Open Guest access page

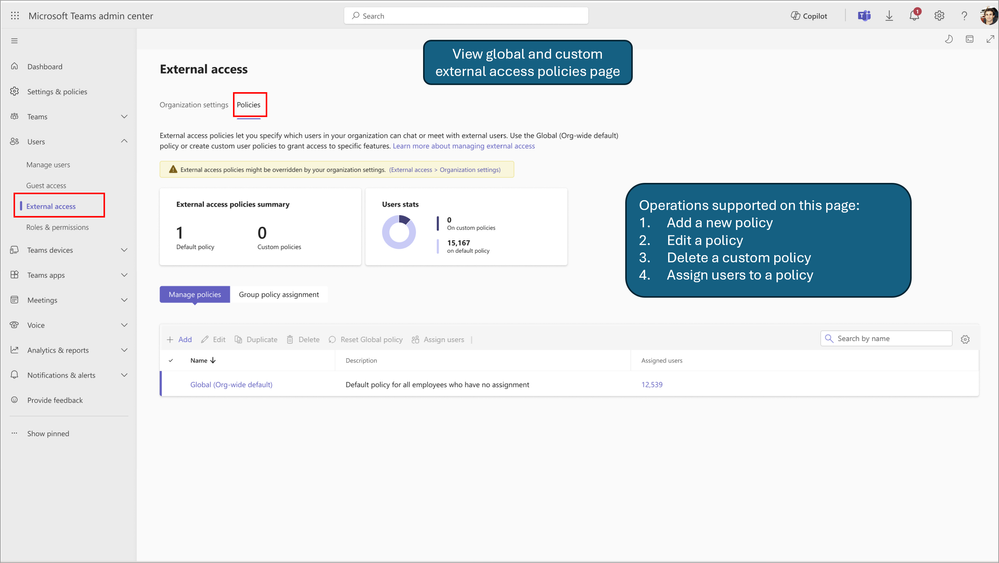46,185
